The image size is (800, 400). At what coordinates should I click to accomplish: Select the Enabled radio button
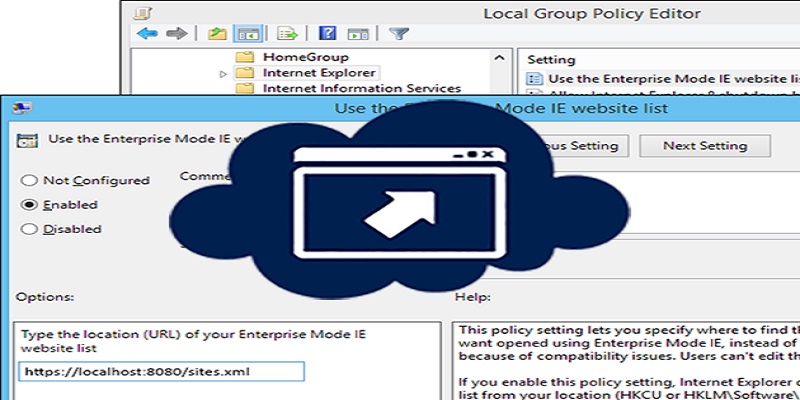pos(29,205)
